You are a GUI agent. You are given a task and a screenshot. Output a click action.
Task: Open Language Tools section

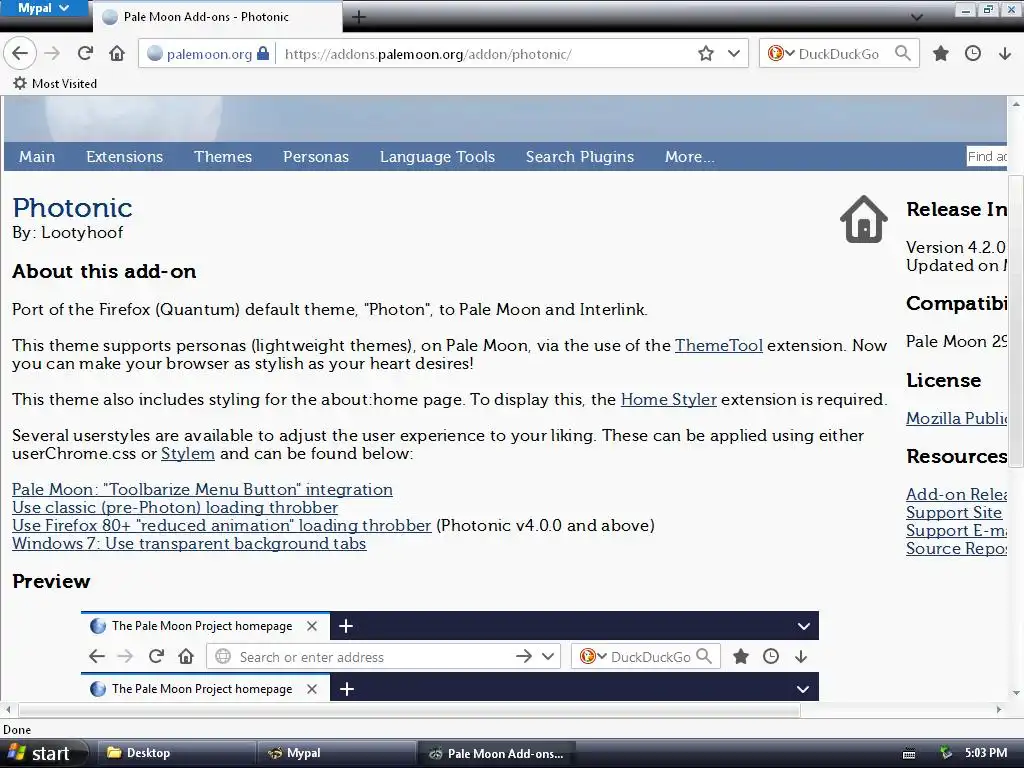438,157
